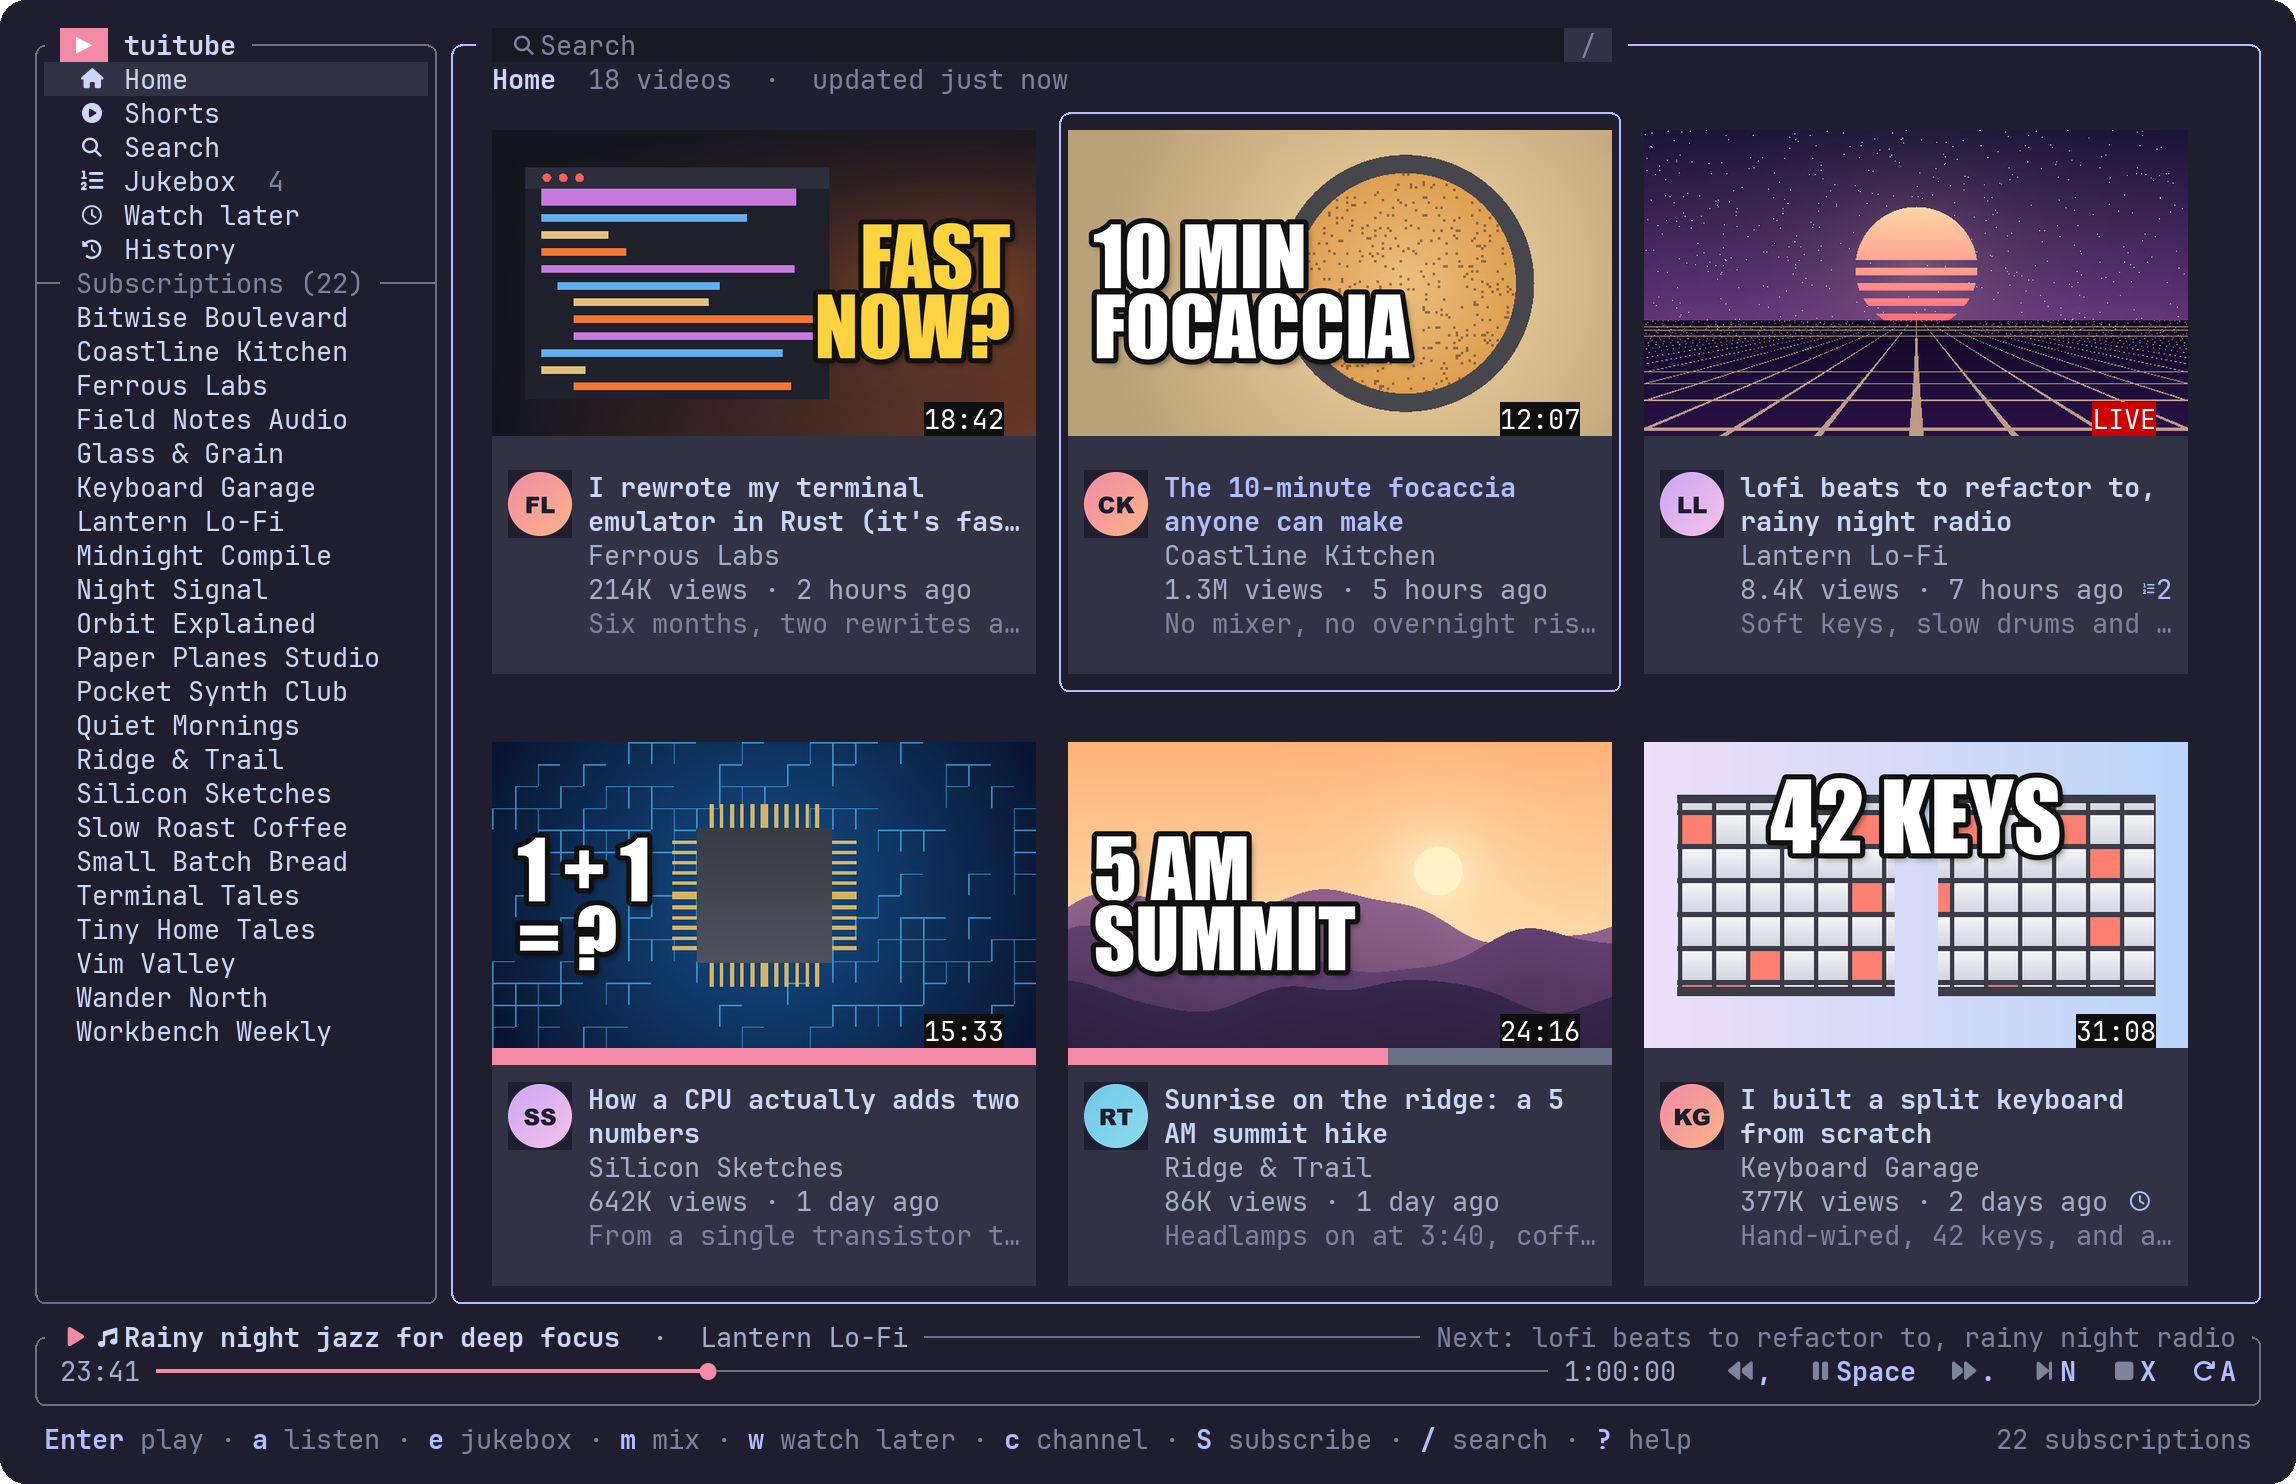Open the Jukebox queue in sidebar
The image size is (2296, 1484).
[236, 181]
